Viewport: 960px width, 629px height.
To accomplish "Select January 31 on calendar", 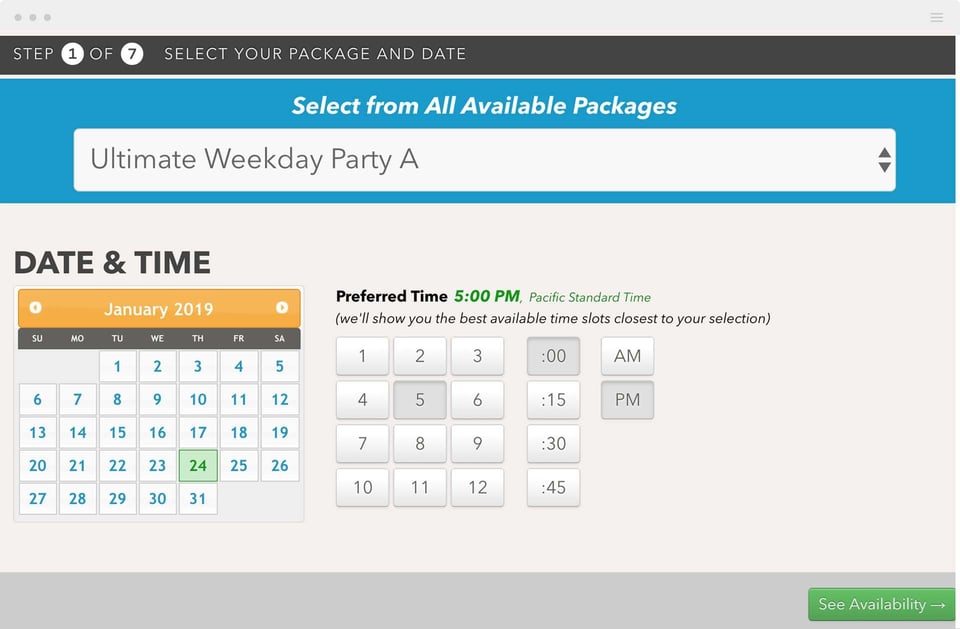I will click(x=198, y=498).
